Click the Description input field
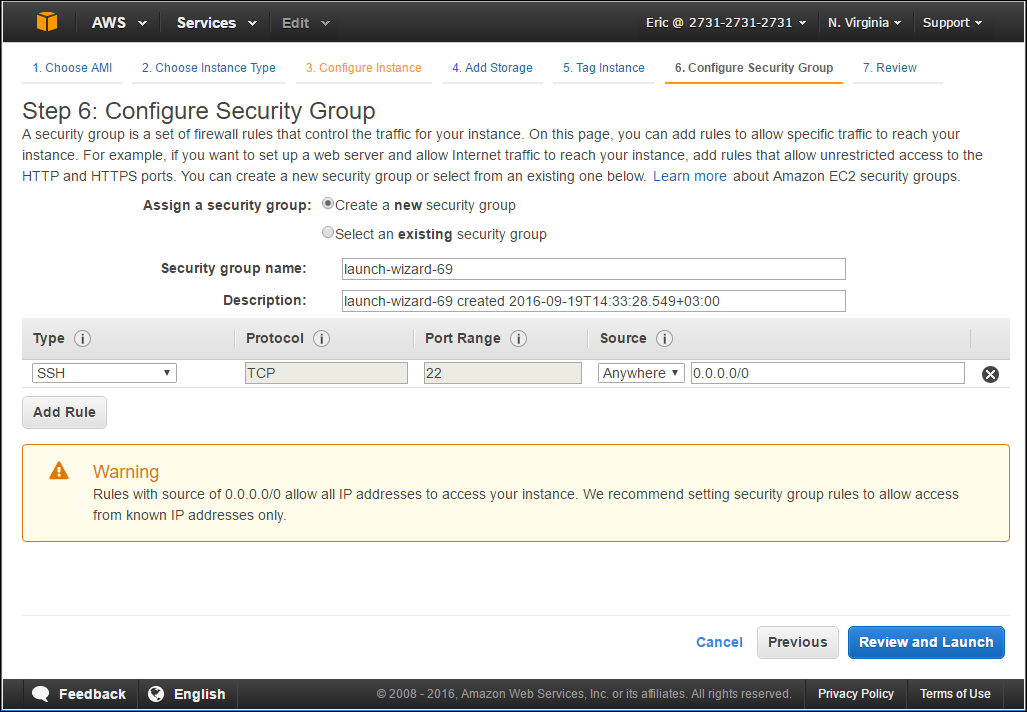The width and height of the screenshot is (1027, 712). (x=593, y=301)
